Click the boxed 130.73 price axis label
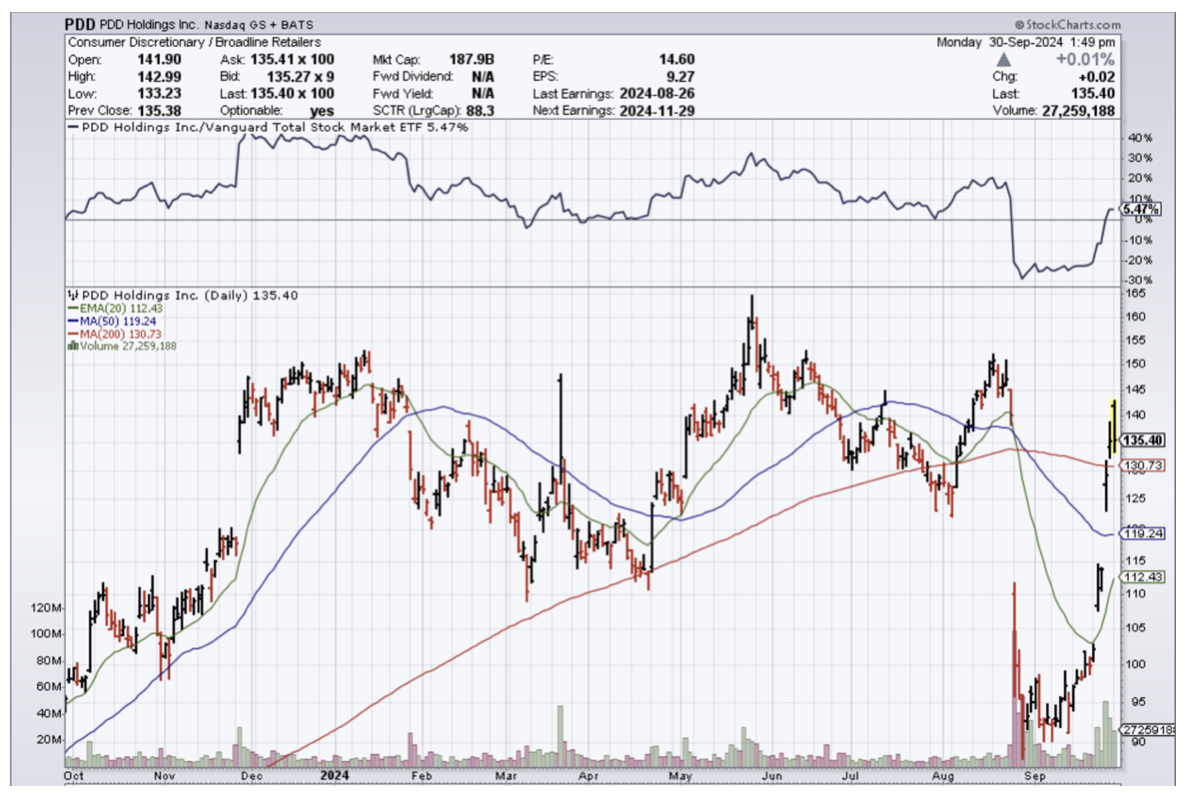 [x=1143, y=465]
